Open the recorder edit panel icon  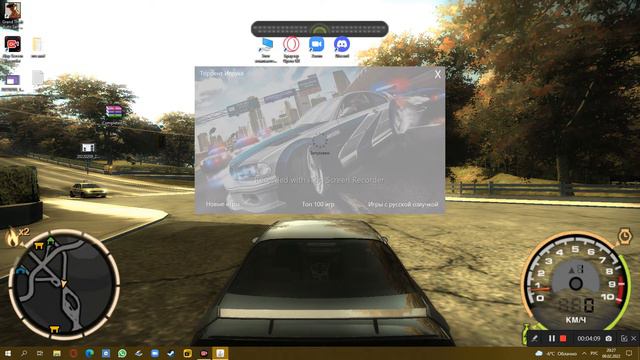coord(624,338)
